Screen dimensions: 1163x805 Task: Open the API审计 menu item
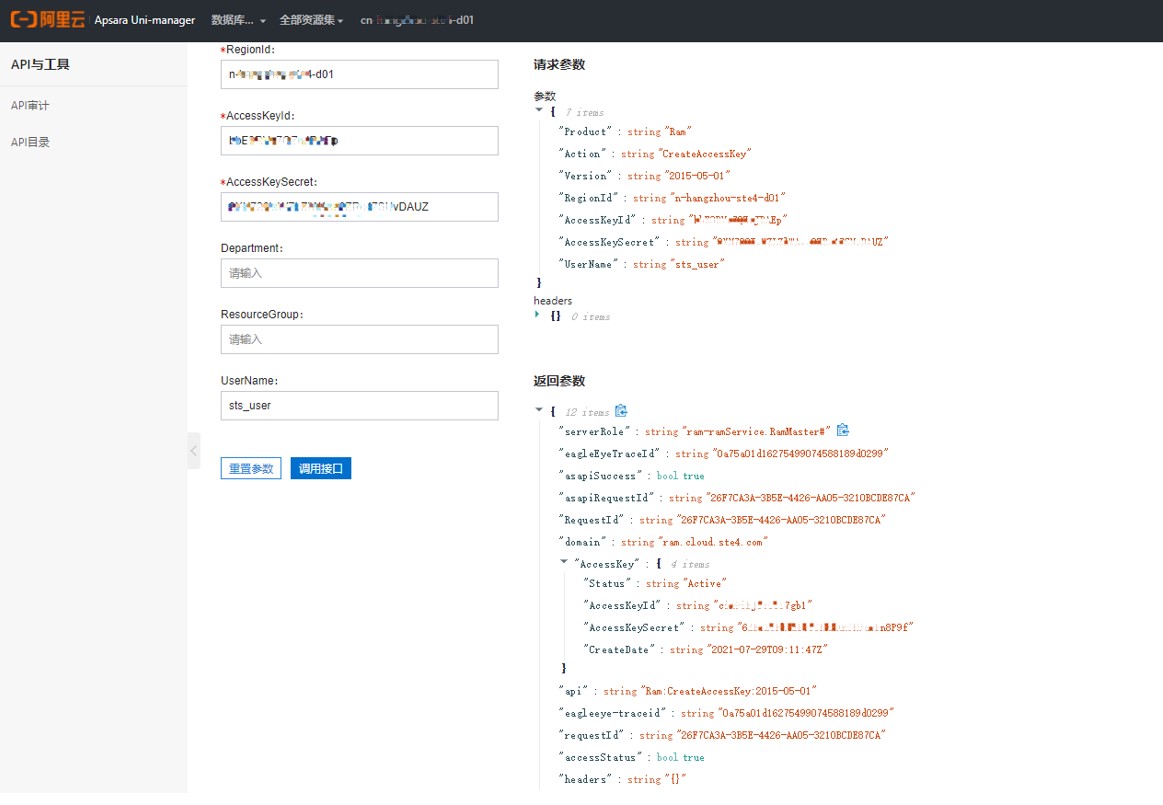[x=30, y=105]
